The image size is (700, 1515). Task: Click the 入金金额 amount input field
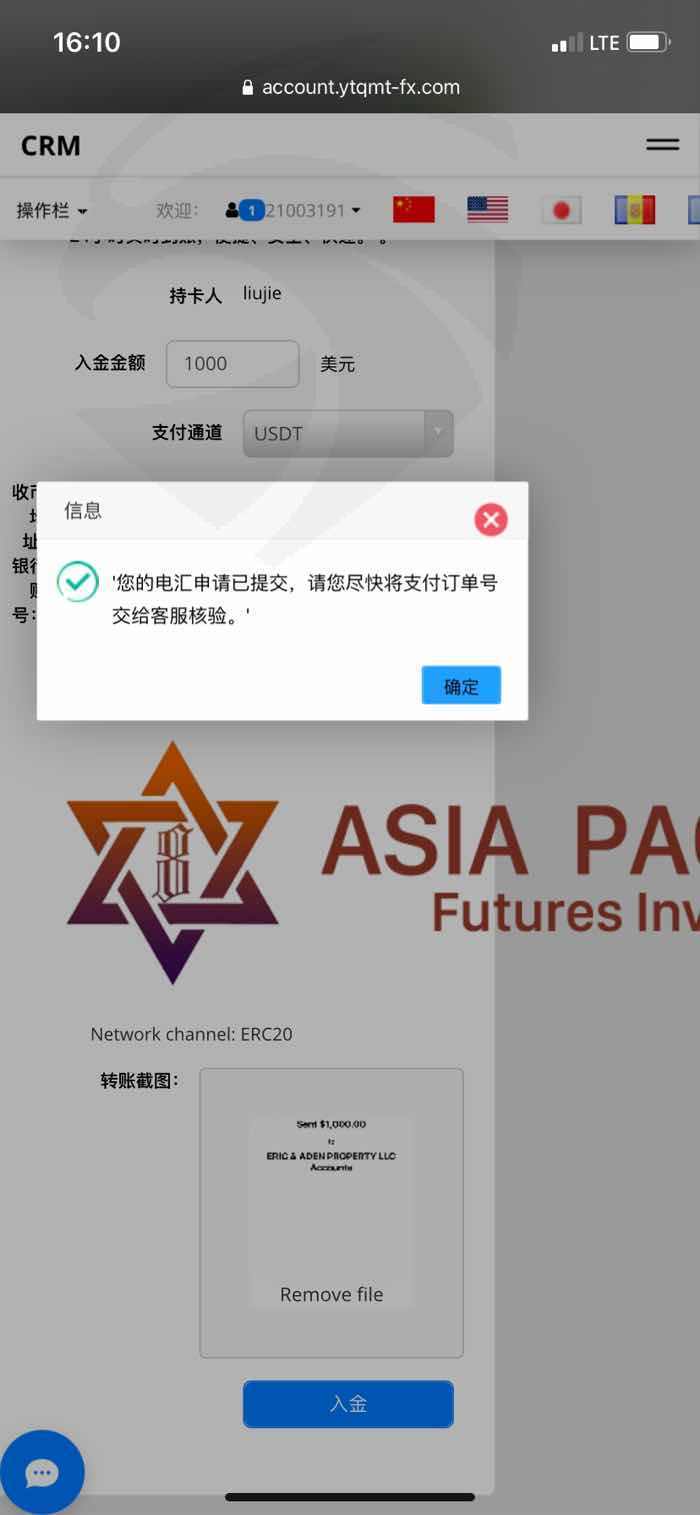232,364
